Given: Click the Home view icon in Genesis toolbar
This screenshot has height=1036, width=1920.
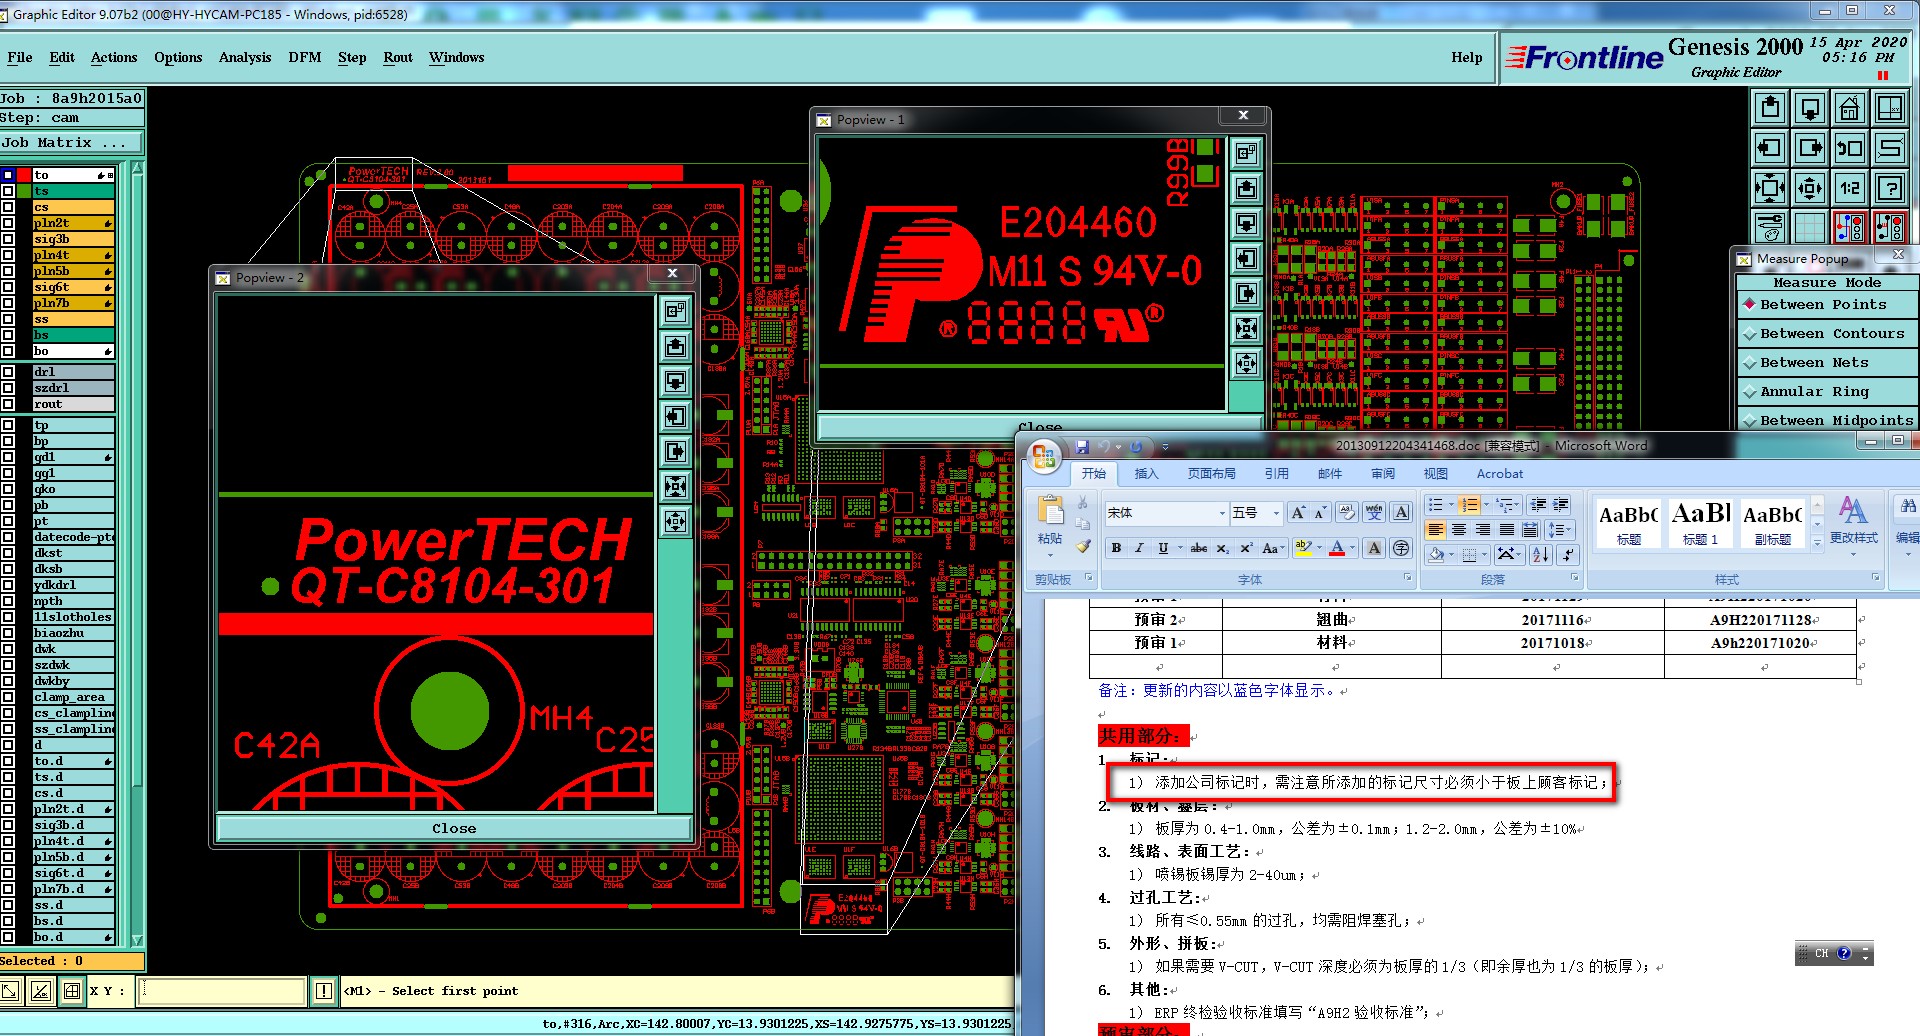Looking at the screenshot, I should coord(1850,108).
